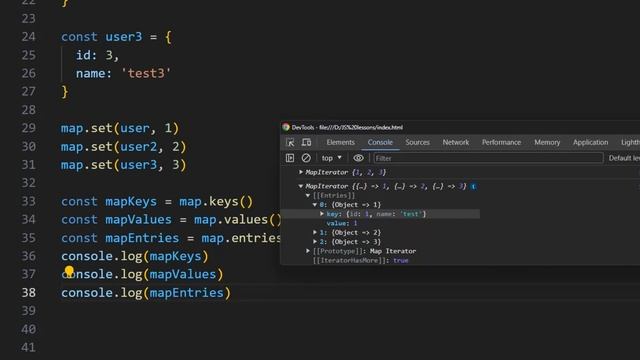This screenshot has height=360, width=640.
Task: Click the 'test3' string on line 26
Action: click(x=146, y=73)
